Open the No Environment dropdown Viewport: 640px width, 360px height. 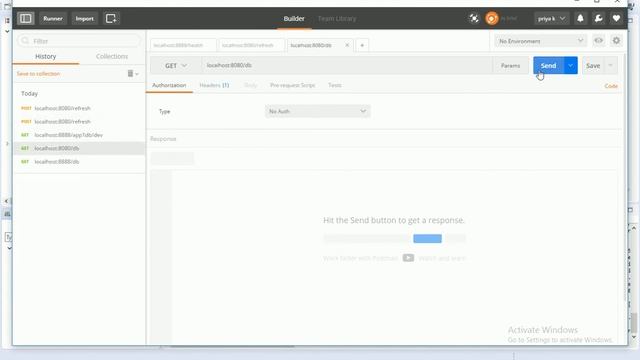click(x=541, y=41)
